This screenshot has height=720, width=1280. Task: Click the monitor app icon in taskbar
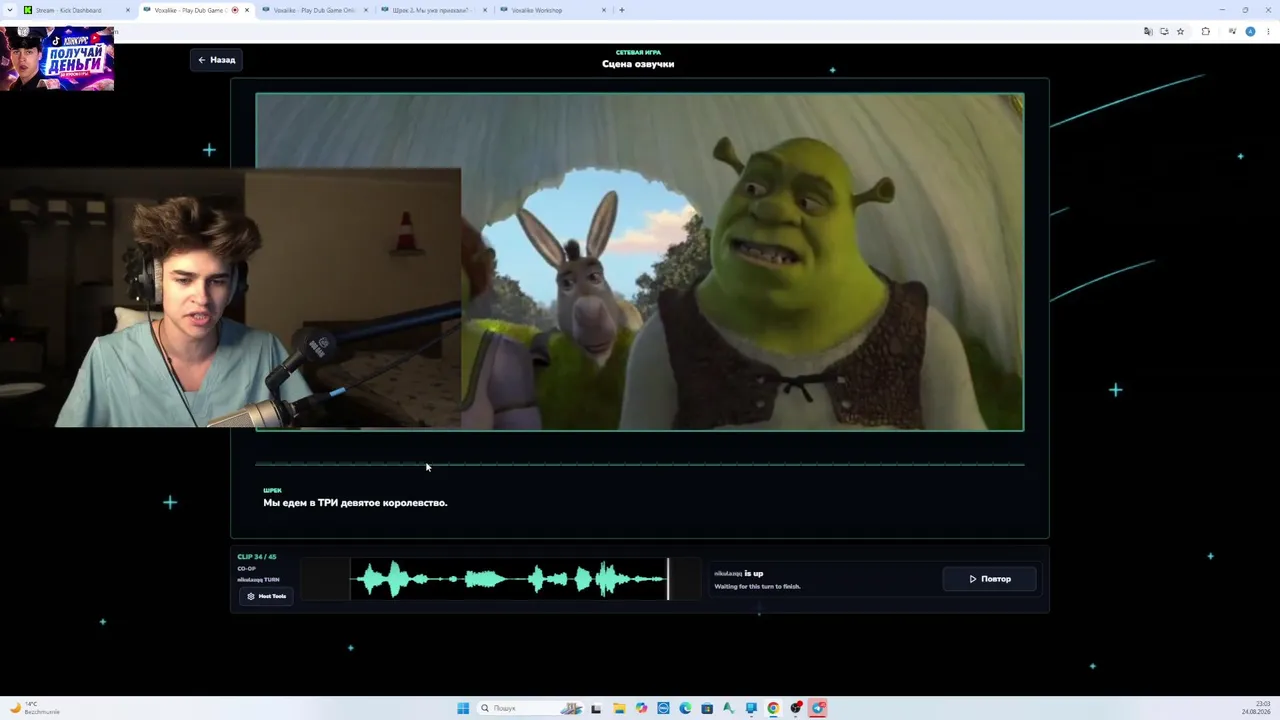click(x=751, y=708)
